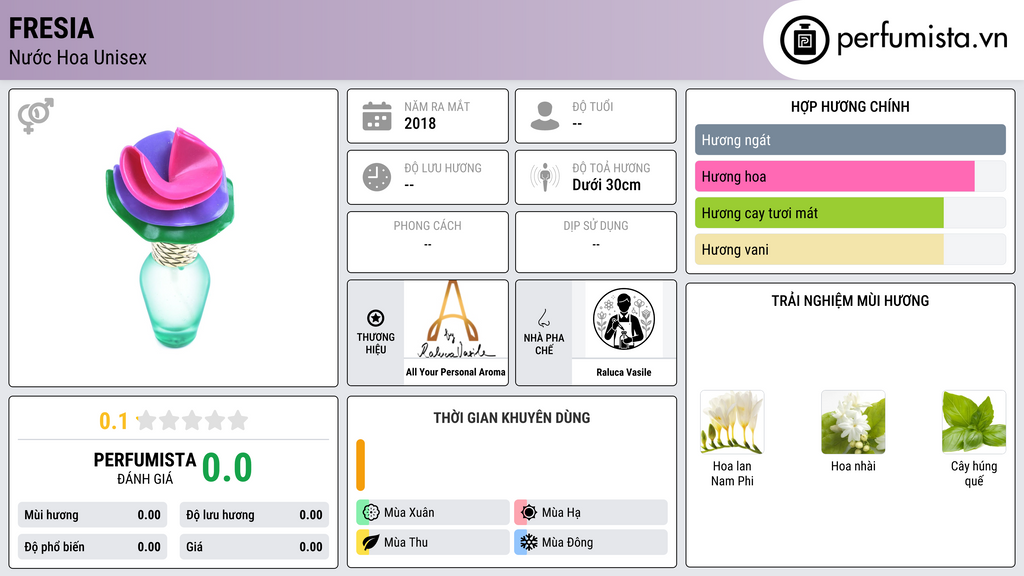
Task: Click the spring flower icon of Mùa Xuân
Action: click(x=371, y=513)
